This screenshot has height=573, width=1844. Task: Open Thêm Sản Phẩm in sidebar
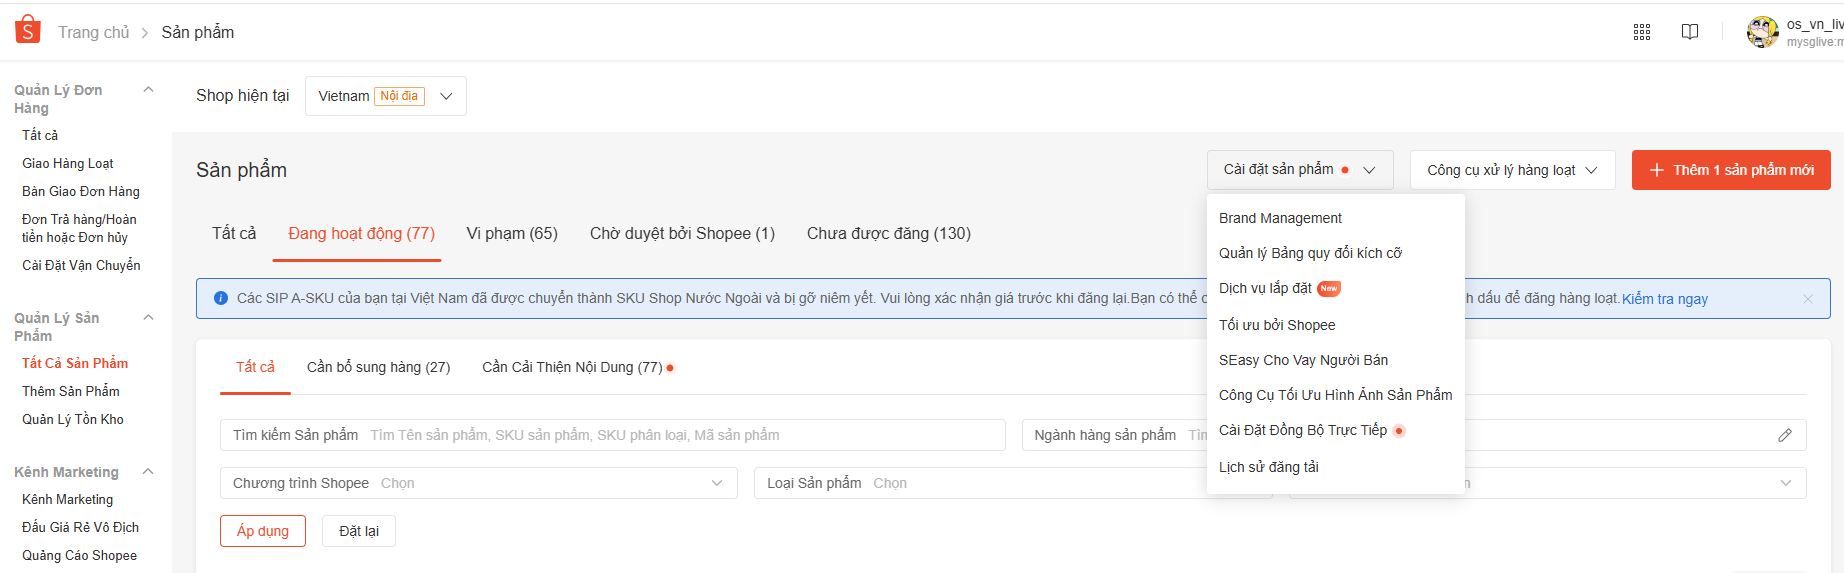(x=71, y=391)
